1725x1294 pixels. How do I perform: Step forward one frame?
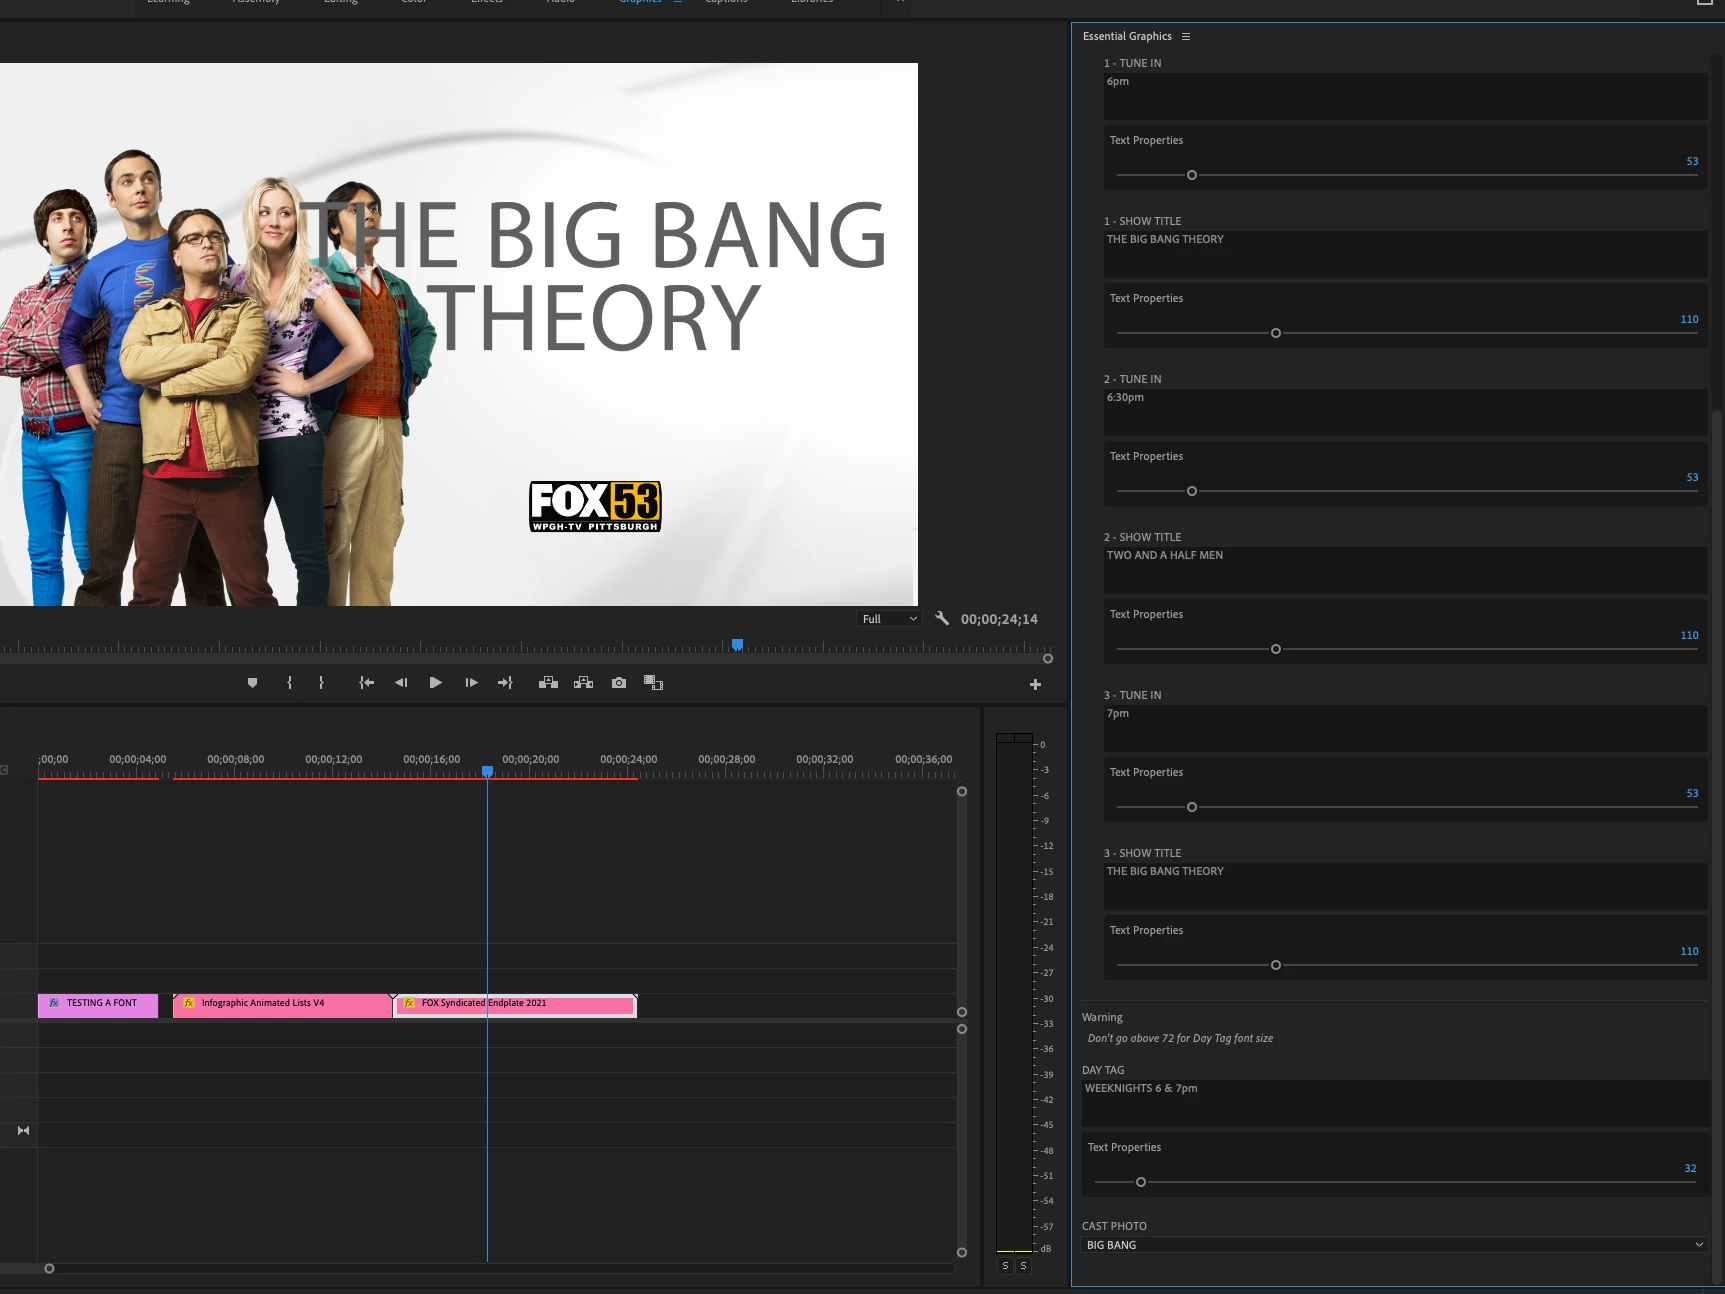[471, 683]
